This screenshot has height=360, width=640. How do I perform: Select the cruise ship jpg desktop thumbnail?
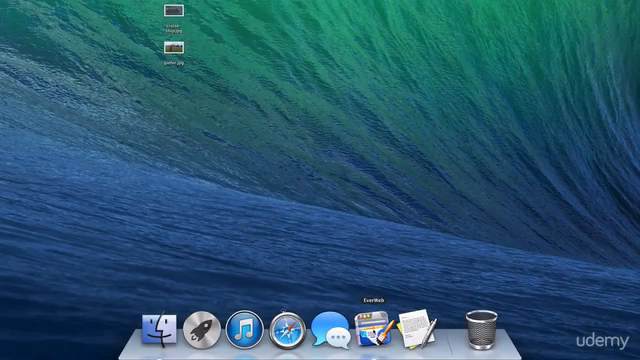174,11
